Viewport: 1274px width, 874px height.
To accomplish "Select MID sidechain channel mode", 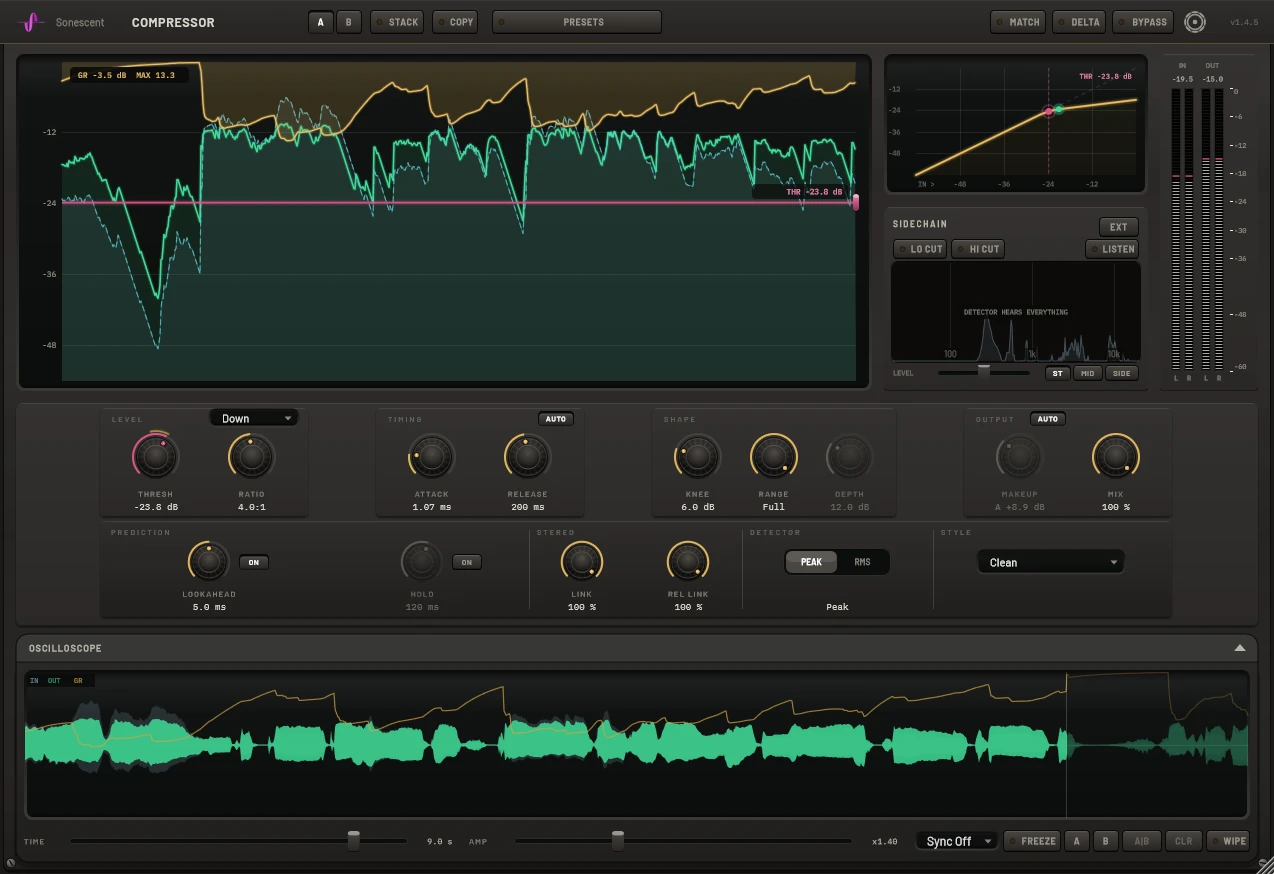I will [1088, 373].
